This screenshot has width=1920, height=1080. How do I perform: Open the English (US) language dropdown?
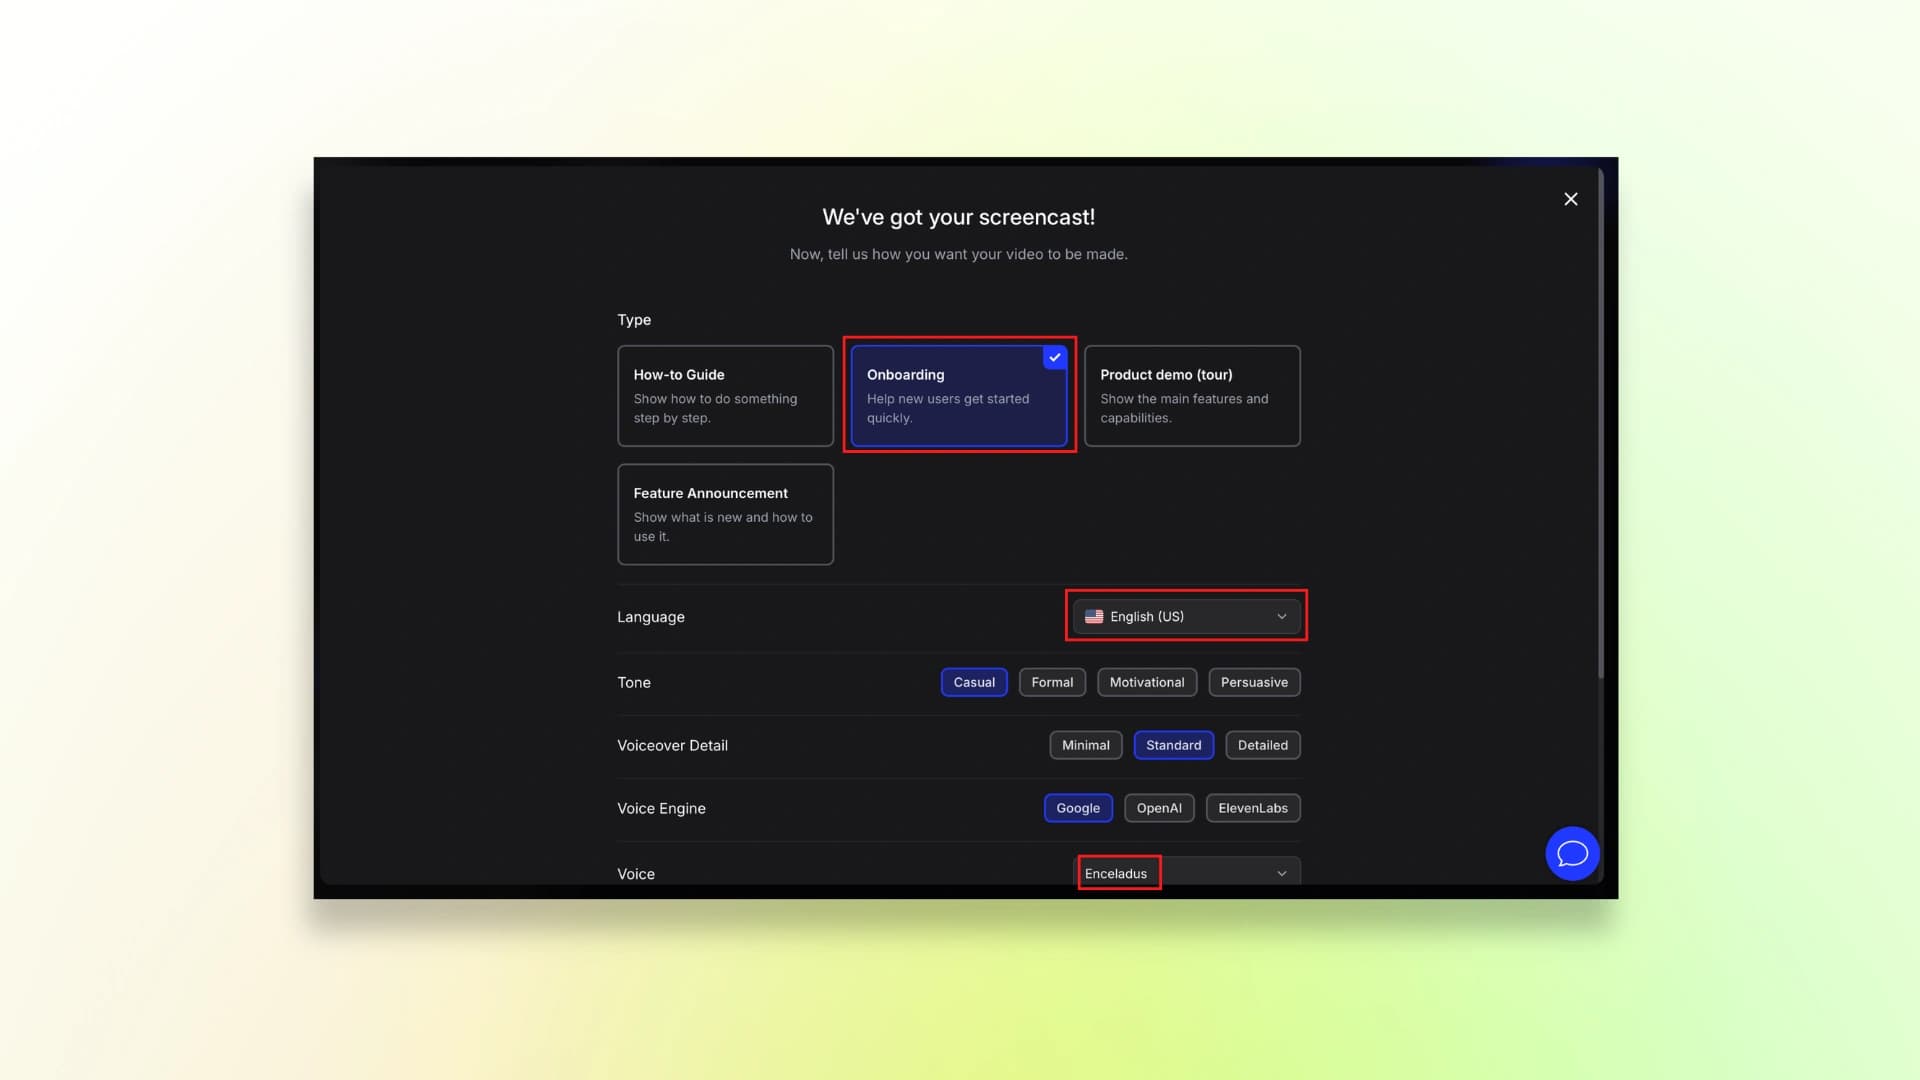pyautogui.click(x=1186, y=617)
